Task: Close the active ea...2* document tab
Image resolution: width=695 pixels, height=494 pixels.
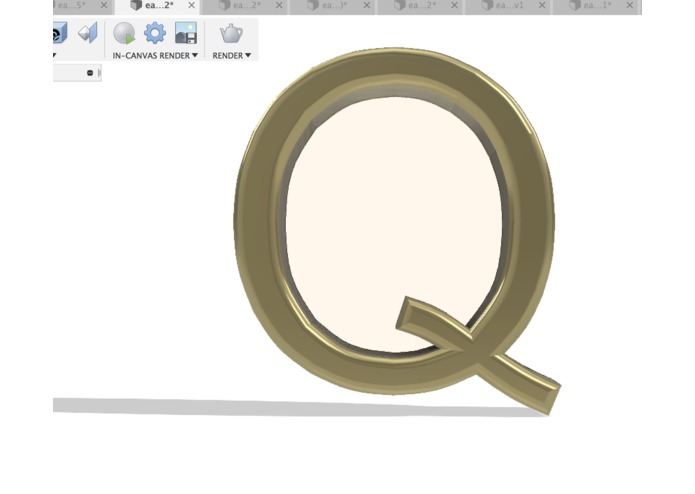Action: coord(191,5)
